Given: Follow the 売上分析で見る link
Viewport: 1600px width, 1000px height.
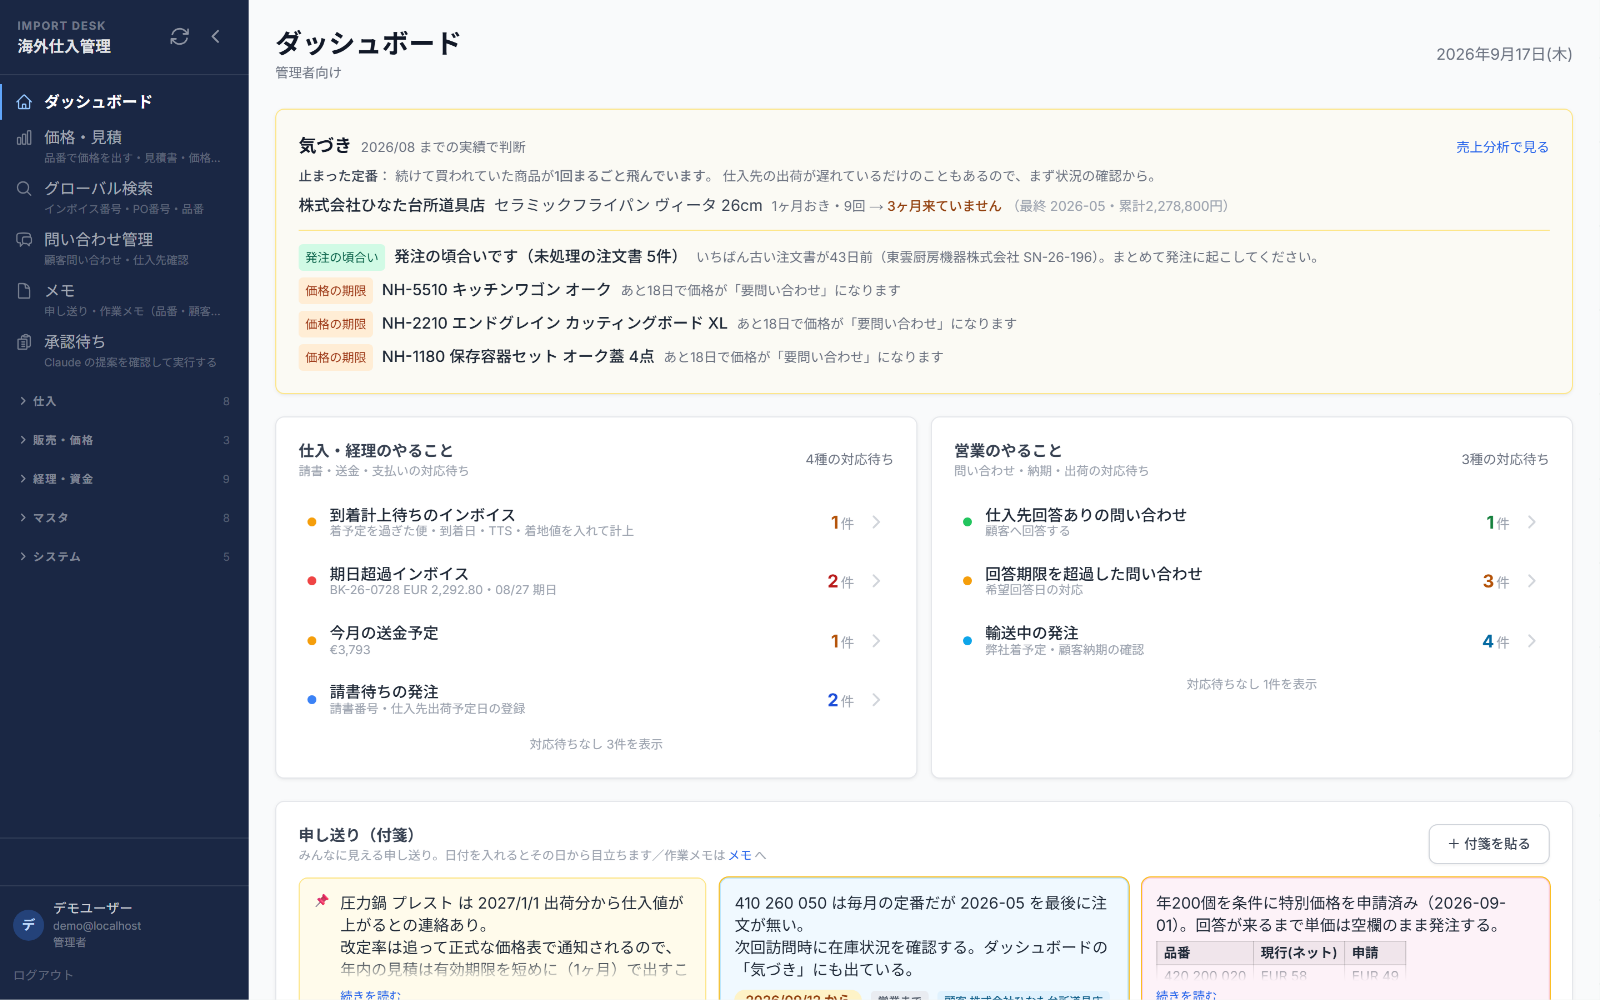Looking at the screenshot, I should point(1502,147).
